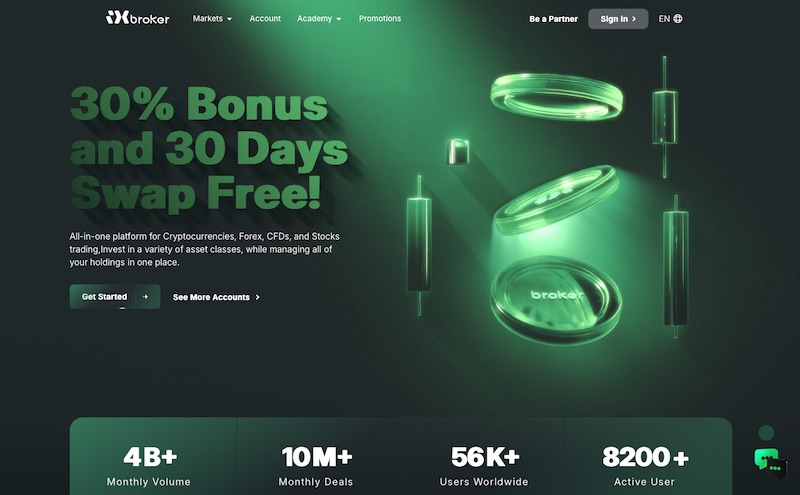Click the Sign In button
Screen dimensions: 800x495
click(x=618, y=19)
